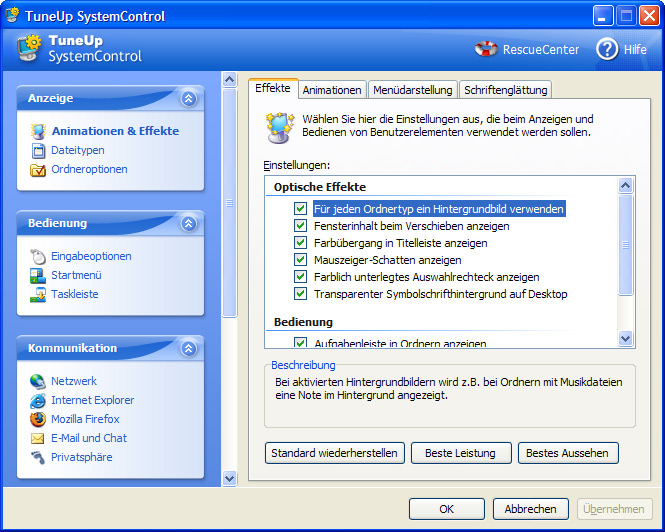Screen dimensions: 665x532
Task: Click the Bestes Aussehen button
Action: [x=568, y=453]
